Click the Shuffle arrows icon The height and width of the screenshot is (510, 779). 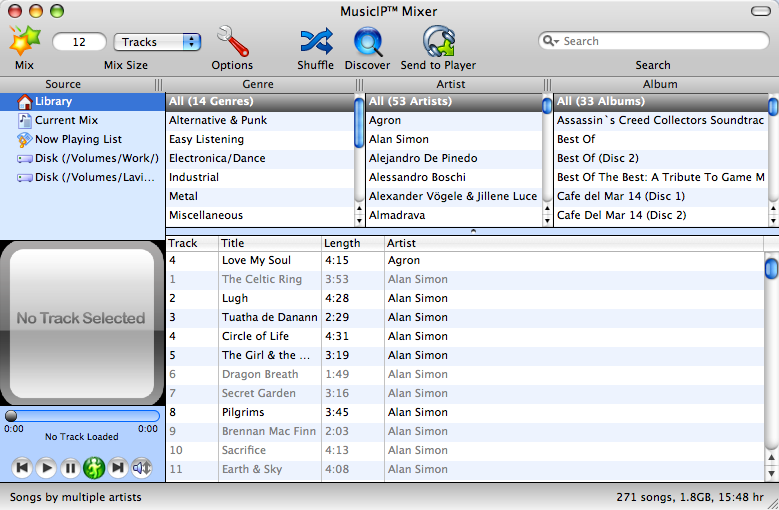tap(316, 41)
